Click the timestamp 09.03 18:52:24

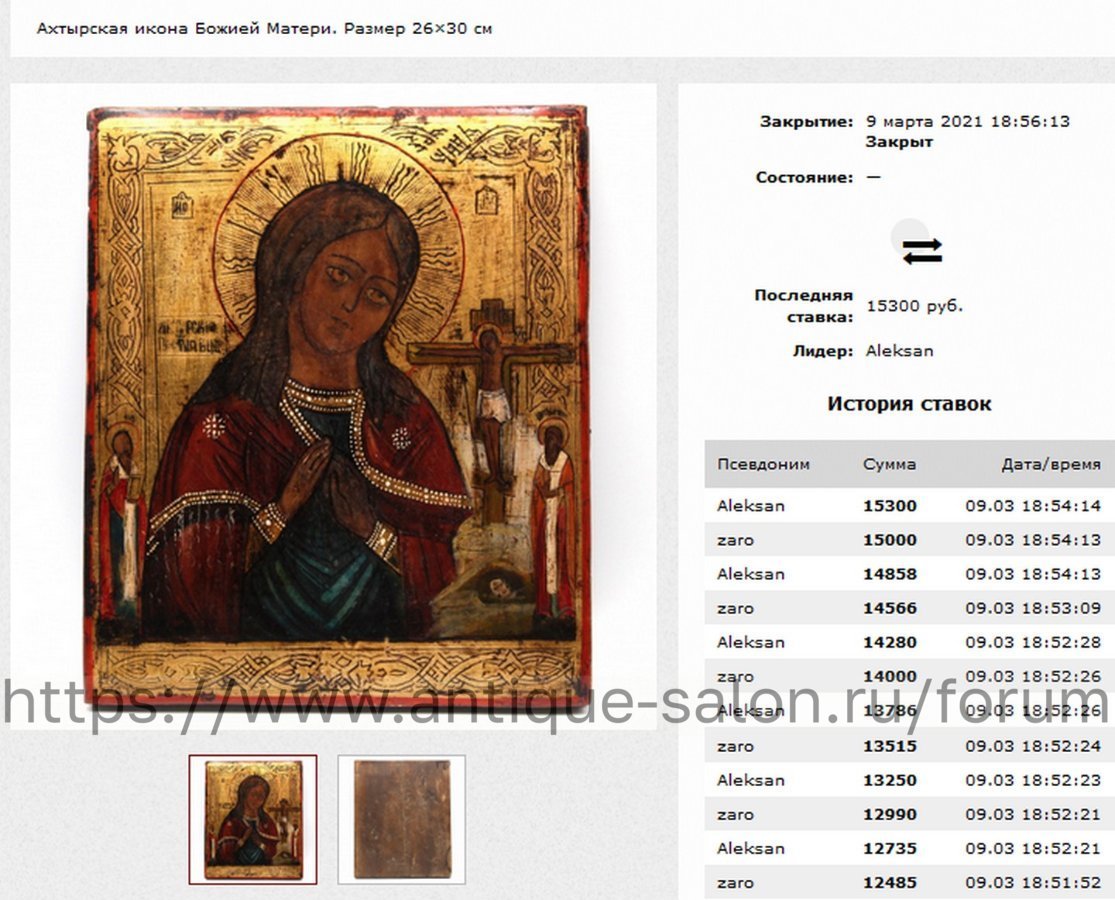[1033, 746]
